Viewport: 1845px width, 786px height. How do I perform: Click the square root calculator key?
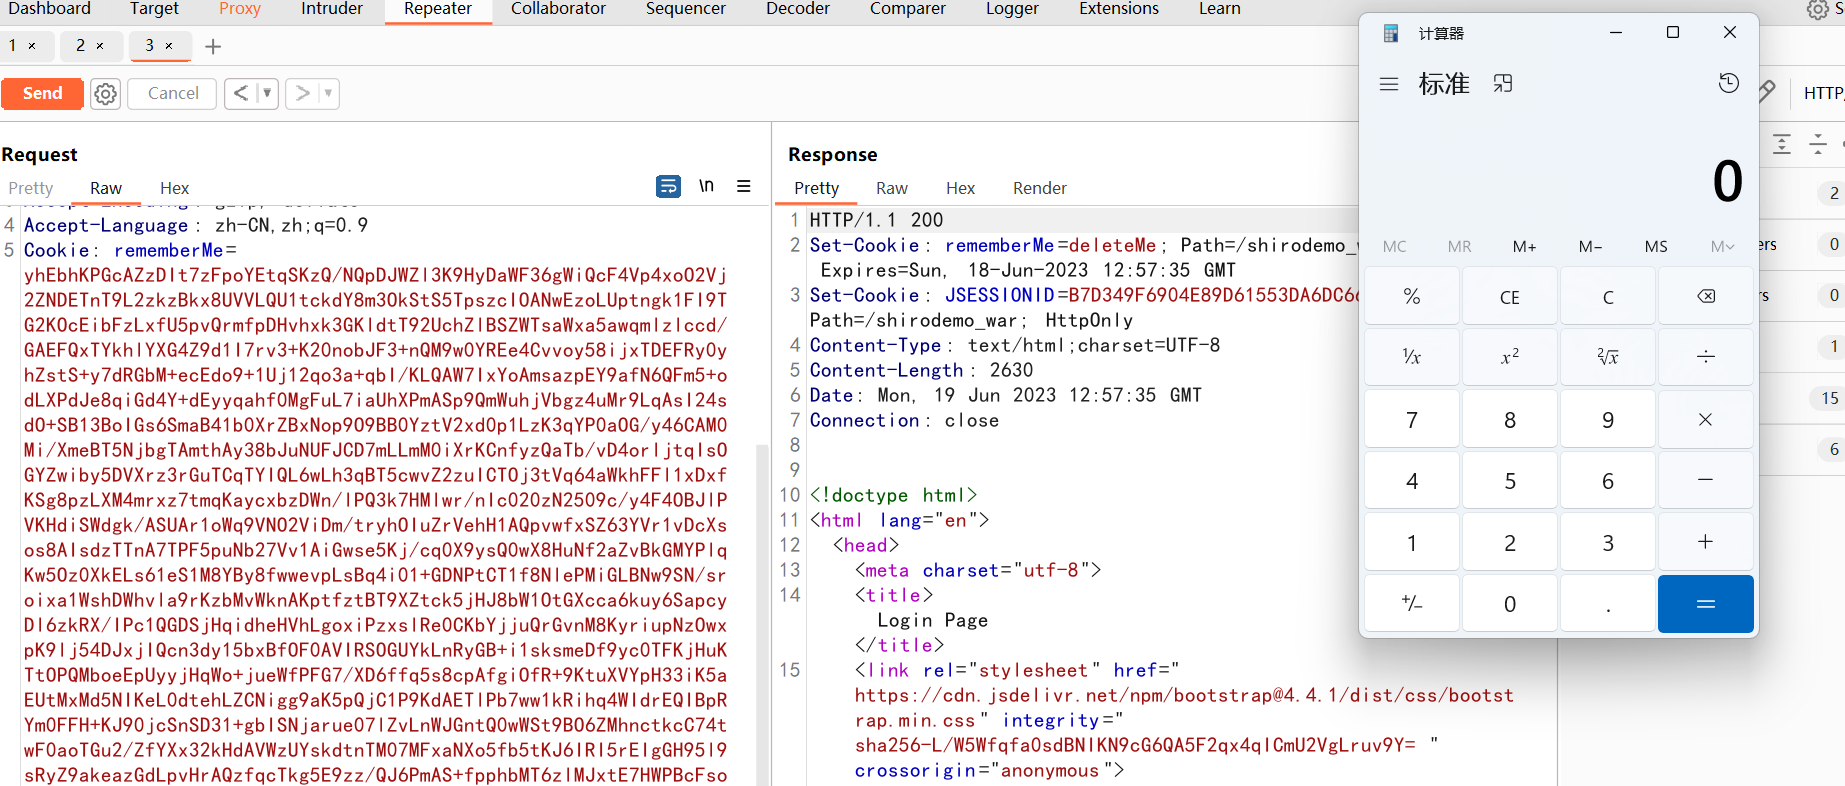1607,357
